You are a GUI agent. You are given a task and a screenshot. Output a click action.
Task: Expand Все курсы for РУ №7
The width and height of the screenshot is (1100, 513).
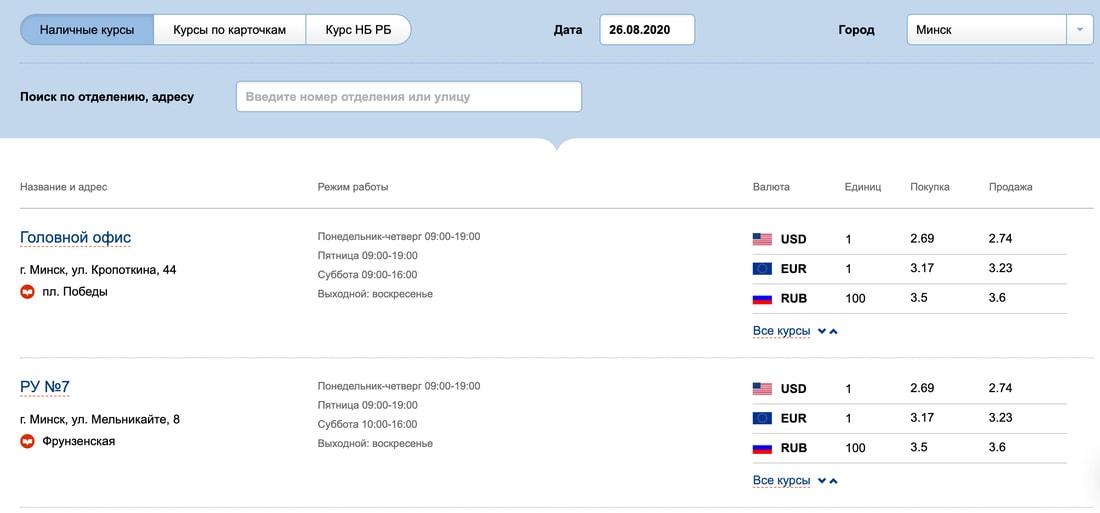782,481
